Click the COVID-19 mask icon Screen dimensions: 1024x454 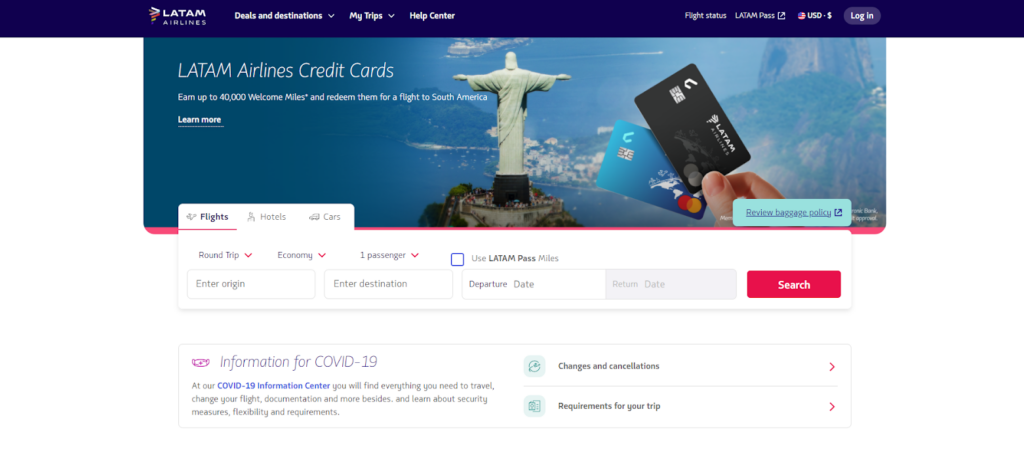(x=200, y=363)
